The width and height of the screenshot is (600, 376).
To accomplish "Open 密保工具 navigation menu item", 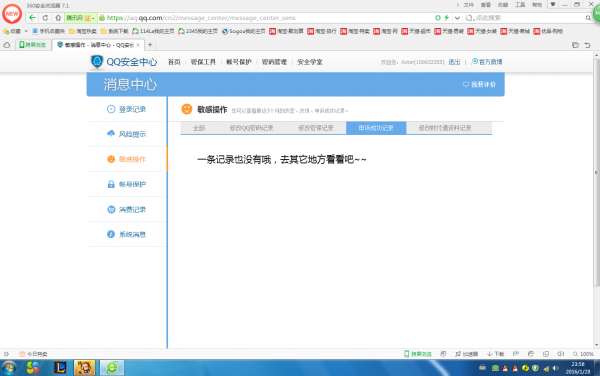I will point(203,62).
